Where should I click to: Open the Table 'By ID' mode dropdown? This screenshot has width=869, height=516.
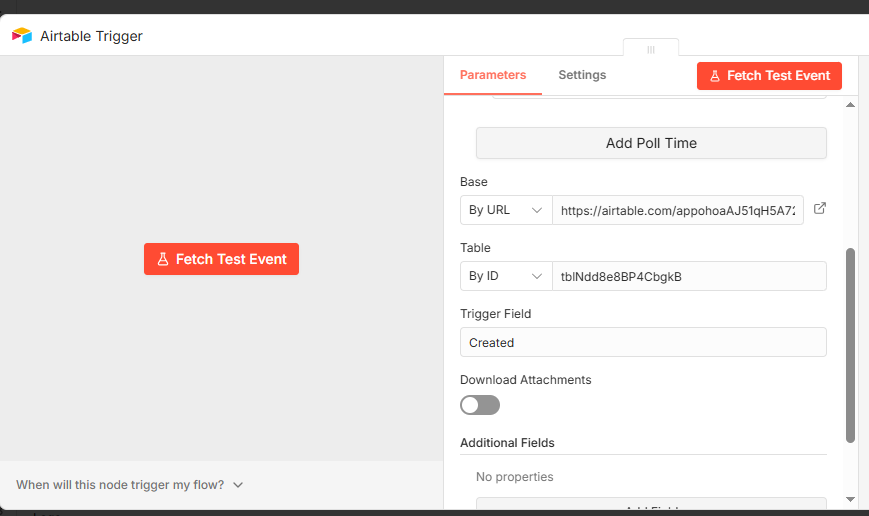tap(506, 276)
